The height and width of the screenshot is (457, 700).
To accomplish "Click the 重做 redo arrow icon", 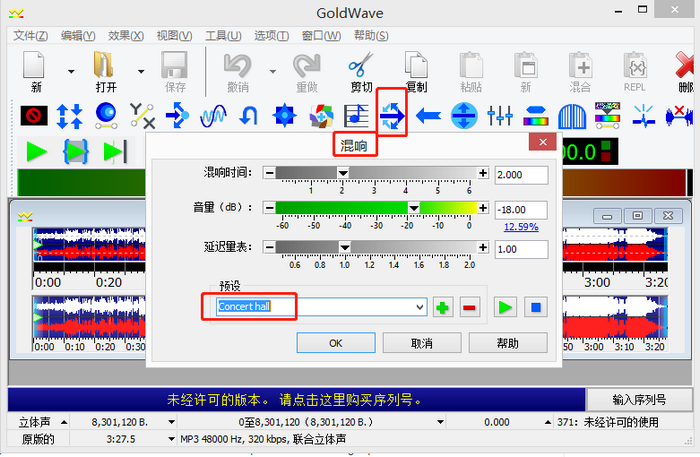I will [307, 66].
